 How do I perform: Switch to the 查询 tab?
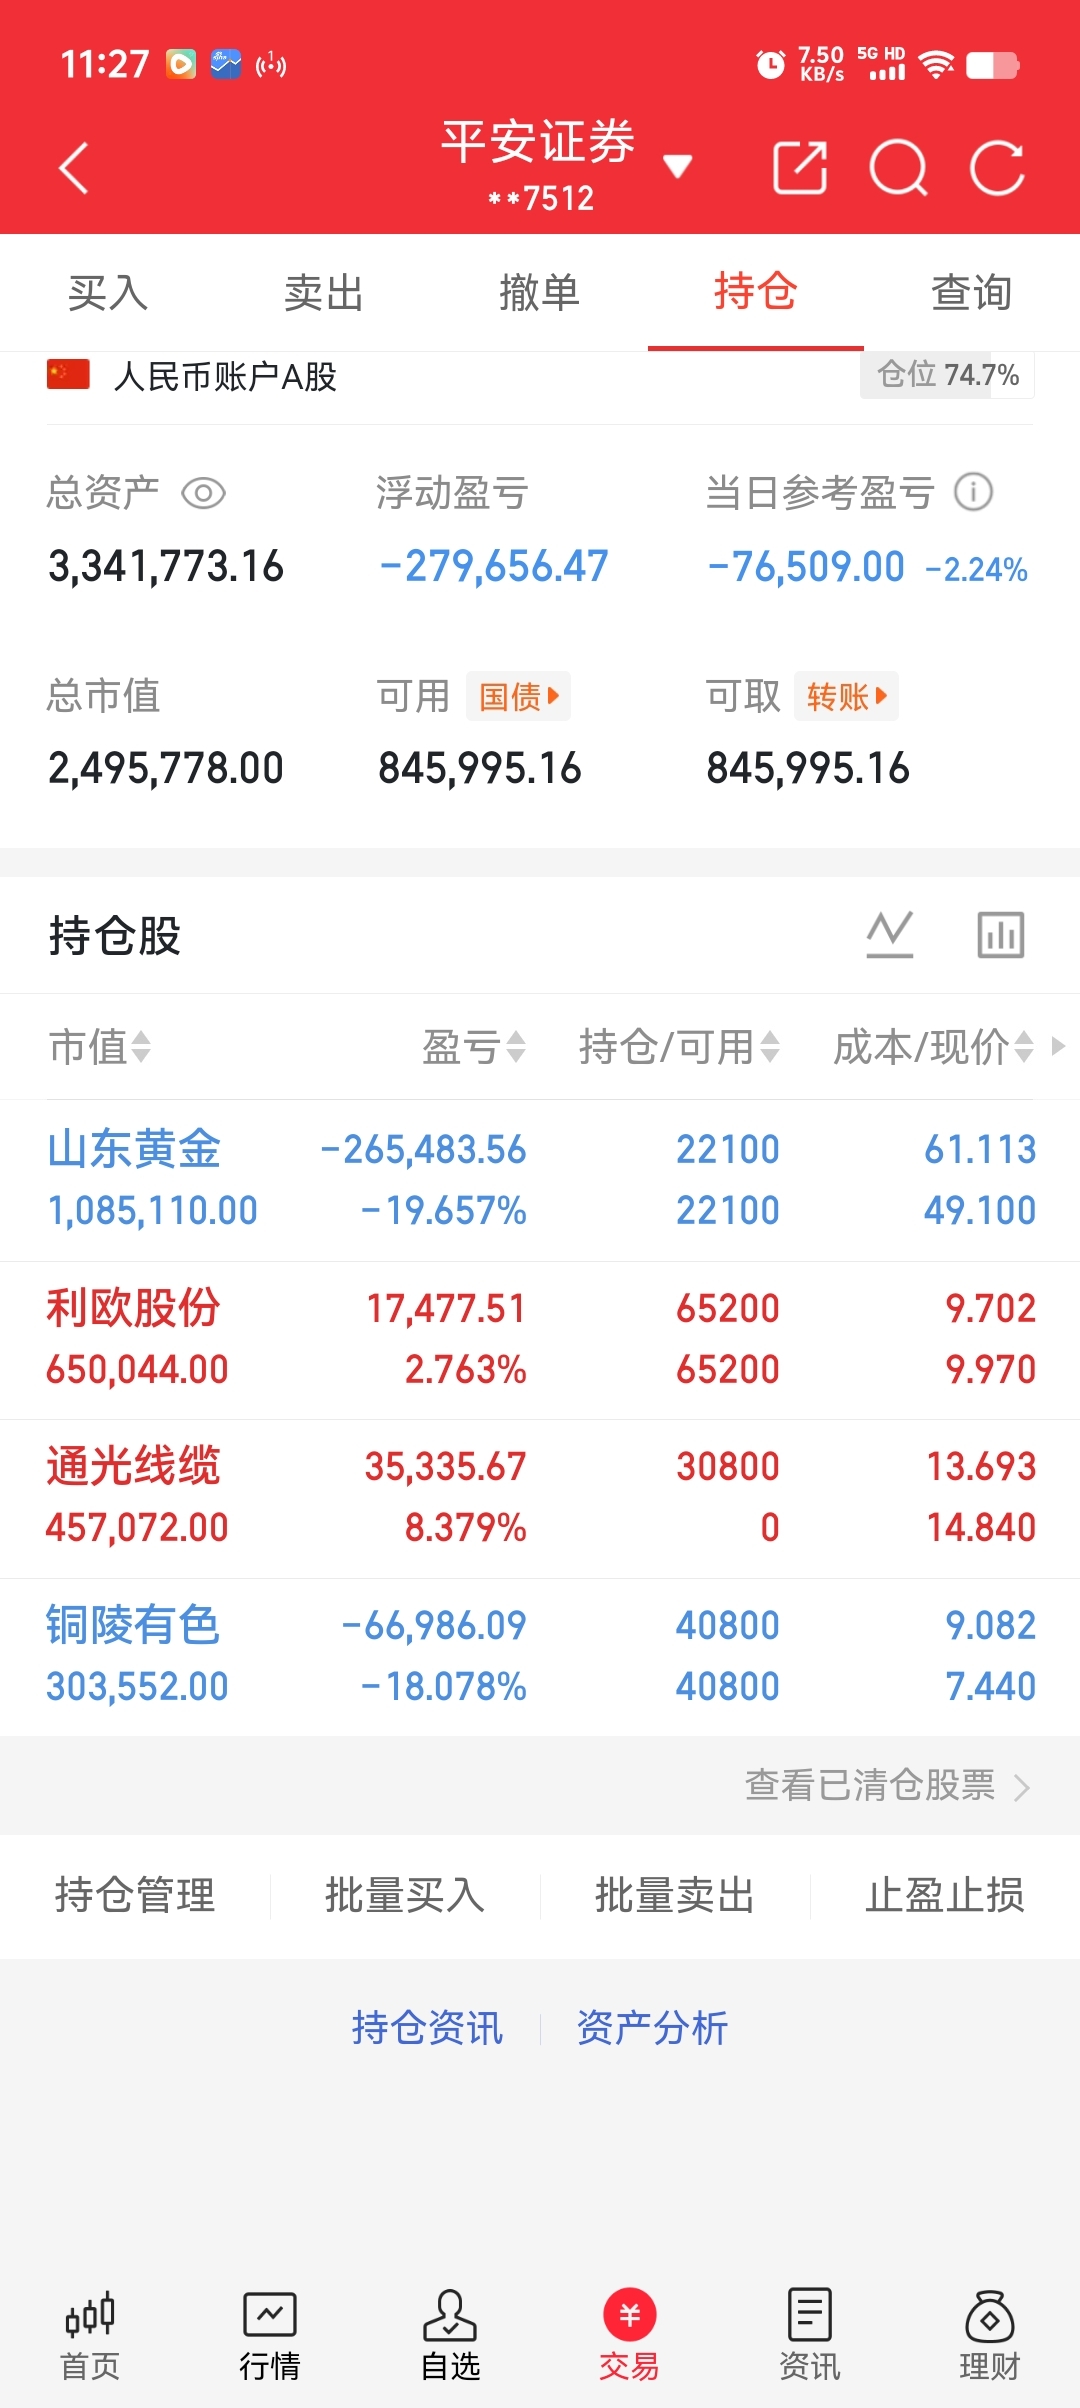pos(972,293)
